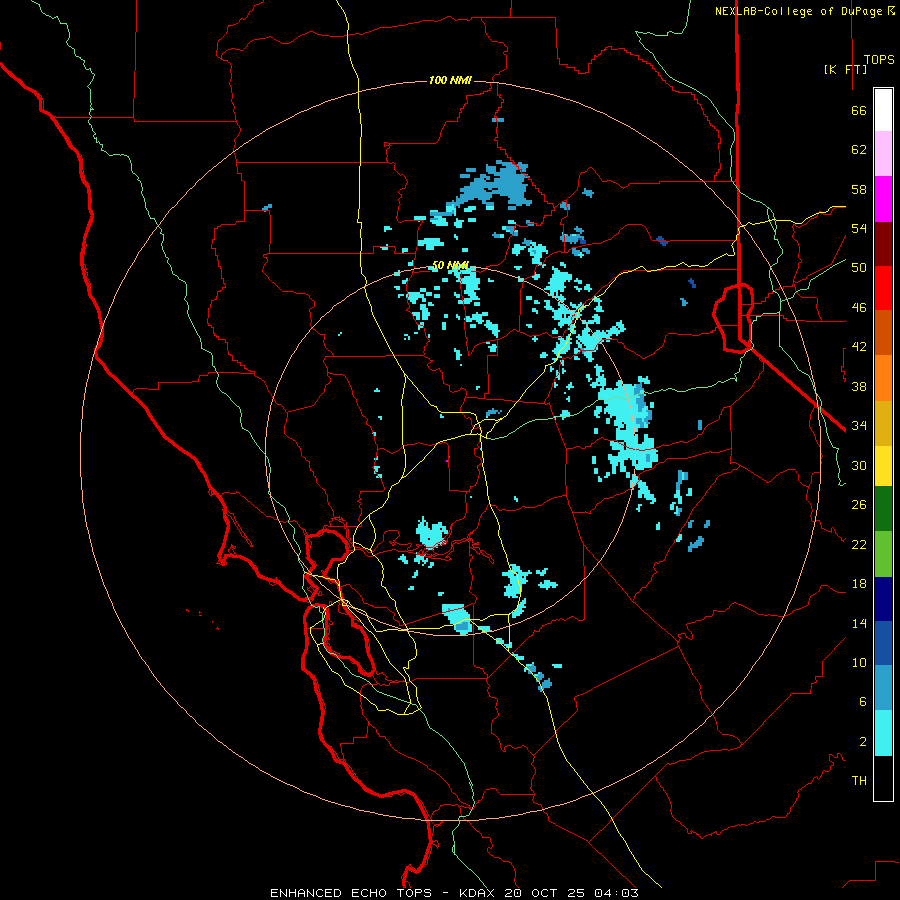Click the '50 NMI' range ring label
The image size is (900, 900).
450,265
